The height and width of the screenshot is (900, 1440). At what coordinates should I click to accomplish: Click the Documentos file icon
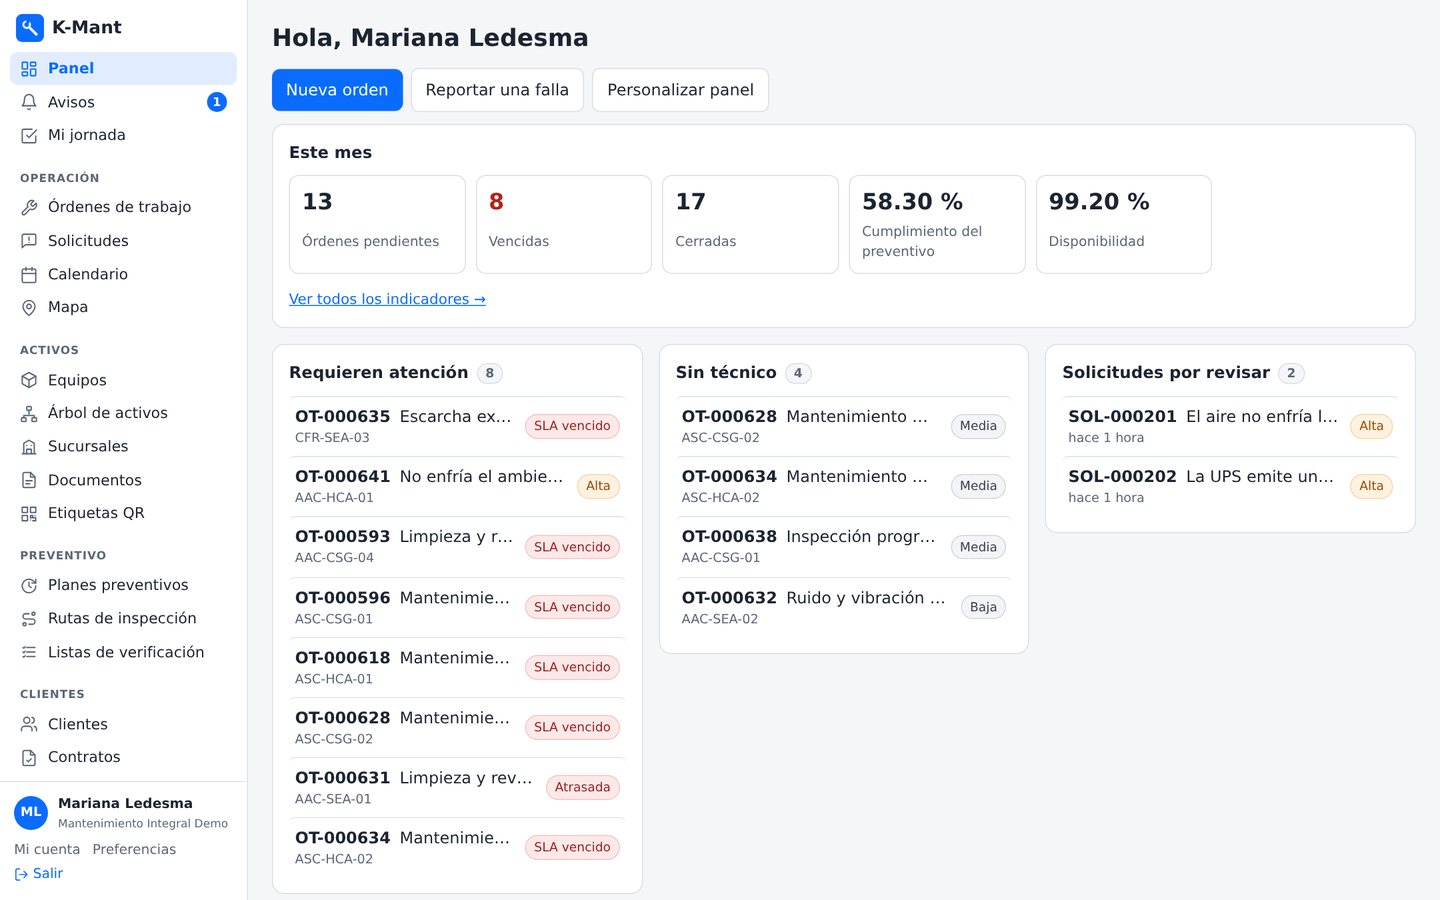(x=29, y=480)
